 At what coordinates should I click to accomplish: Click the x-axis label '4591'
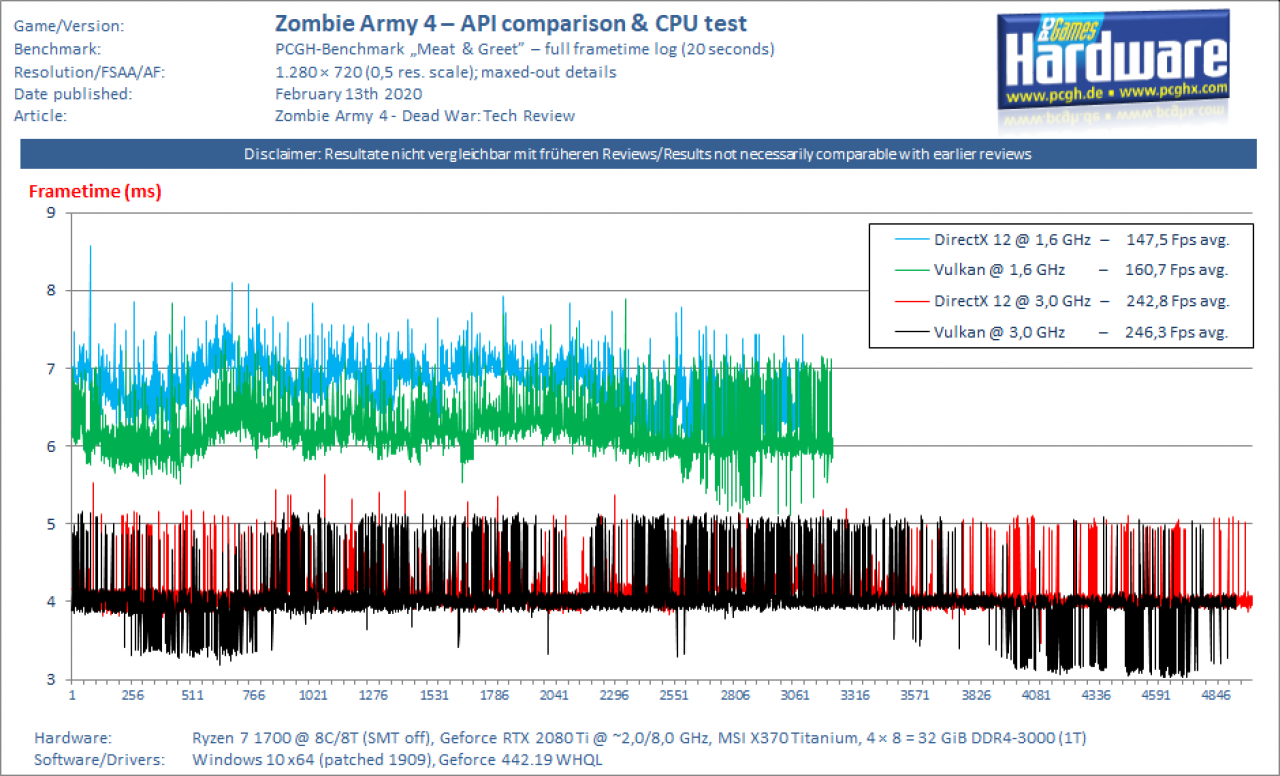tap(1156, 695)
